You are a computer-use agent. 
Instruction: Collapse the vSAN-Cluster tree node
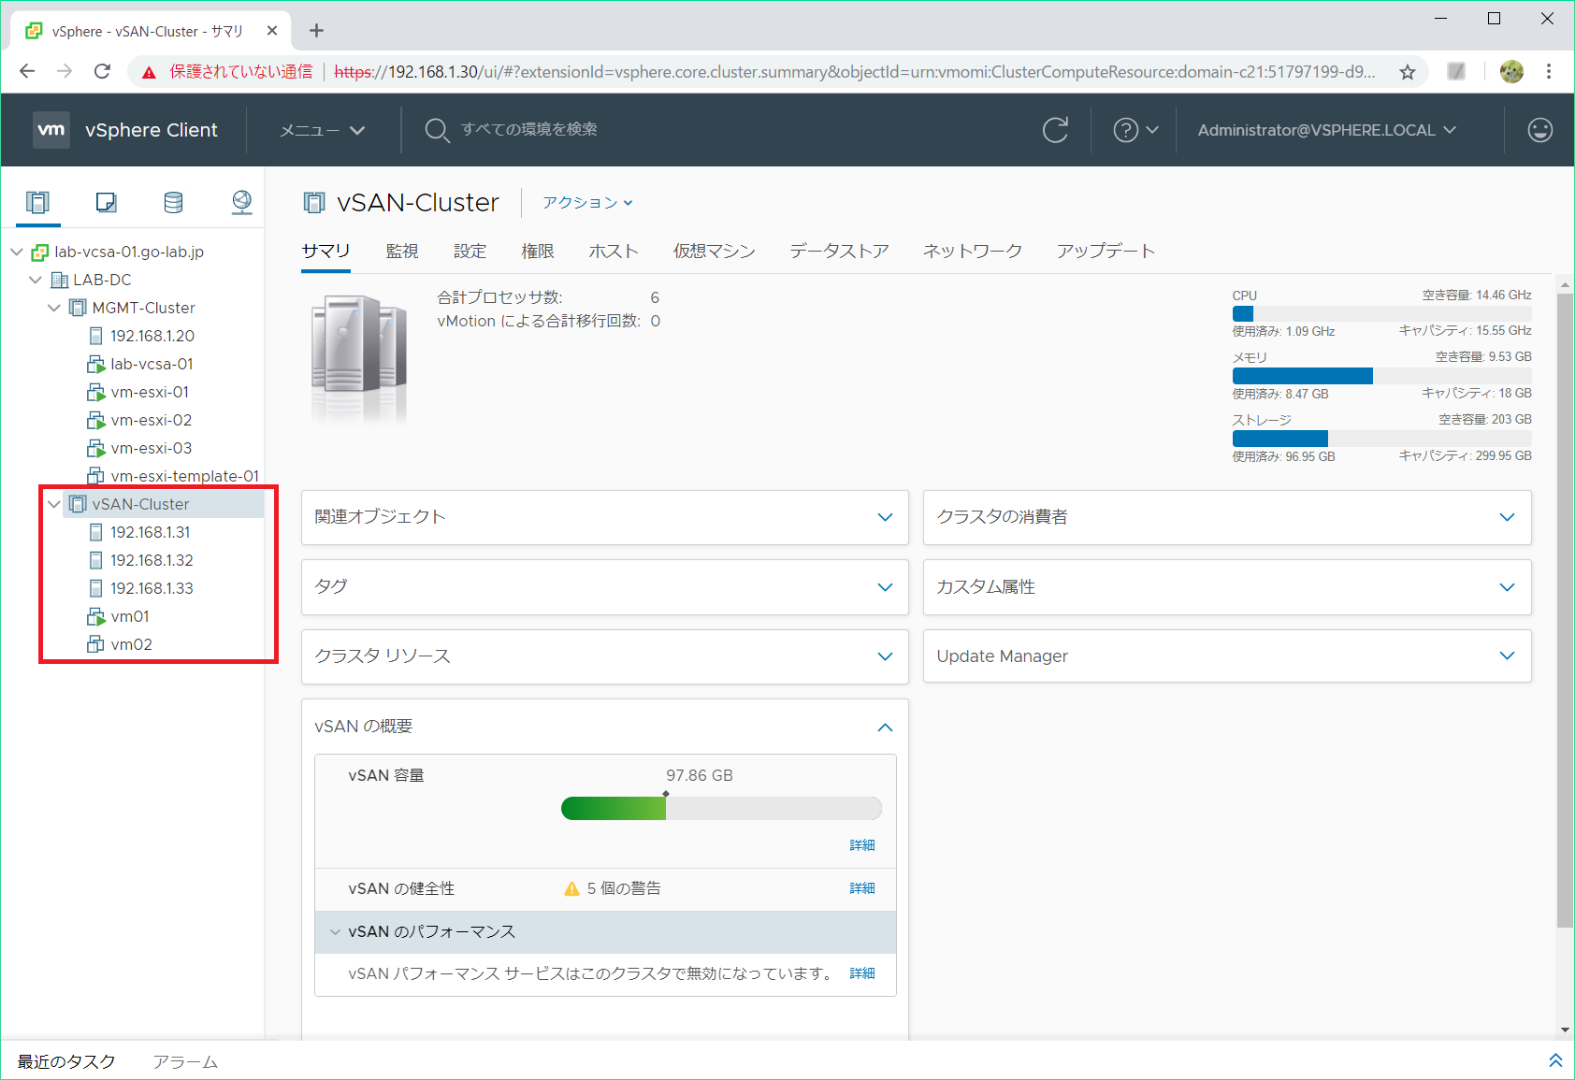tap(54, 504)
